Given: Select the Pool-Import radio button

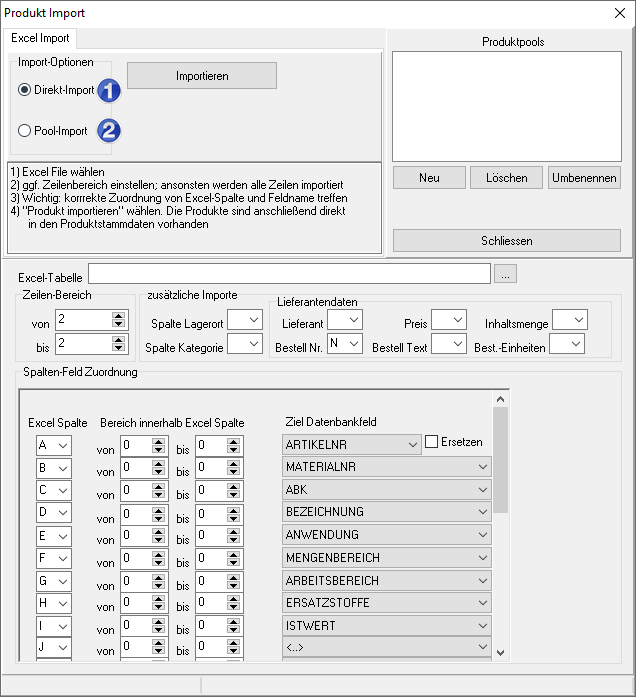Looking at the screenshot, I should pyautogui.click(x=24, y=131).
